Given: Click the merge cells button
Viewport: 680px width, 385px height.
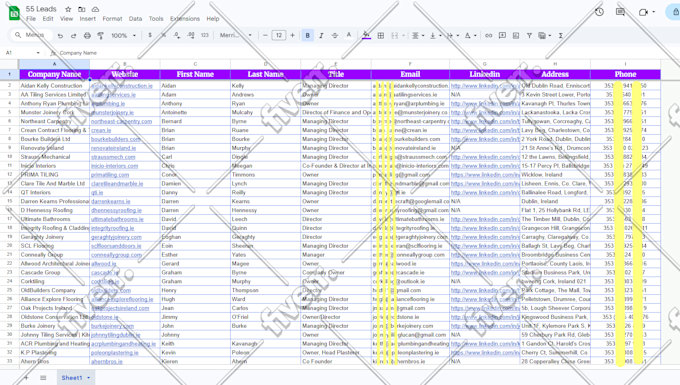Looking at the screenshot, I should 395,36.
